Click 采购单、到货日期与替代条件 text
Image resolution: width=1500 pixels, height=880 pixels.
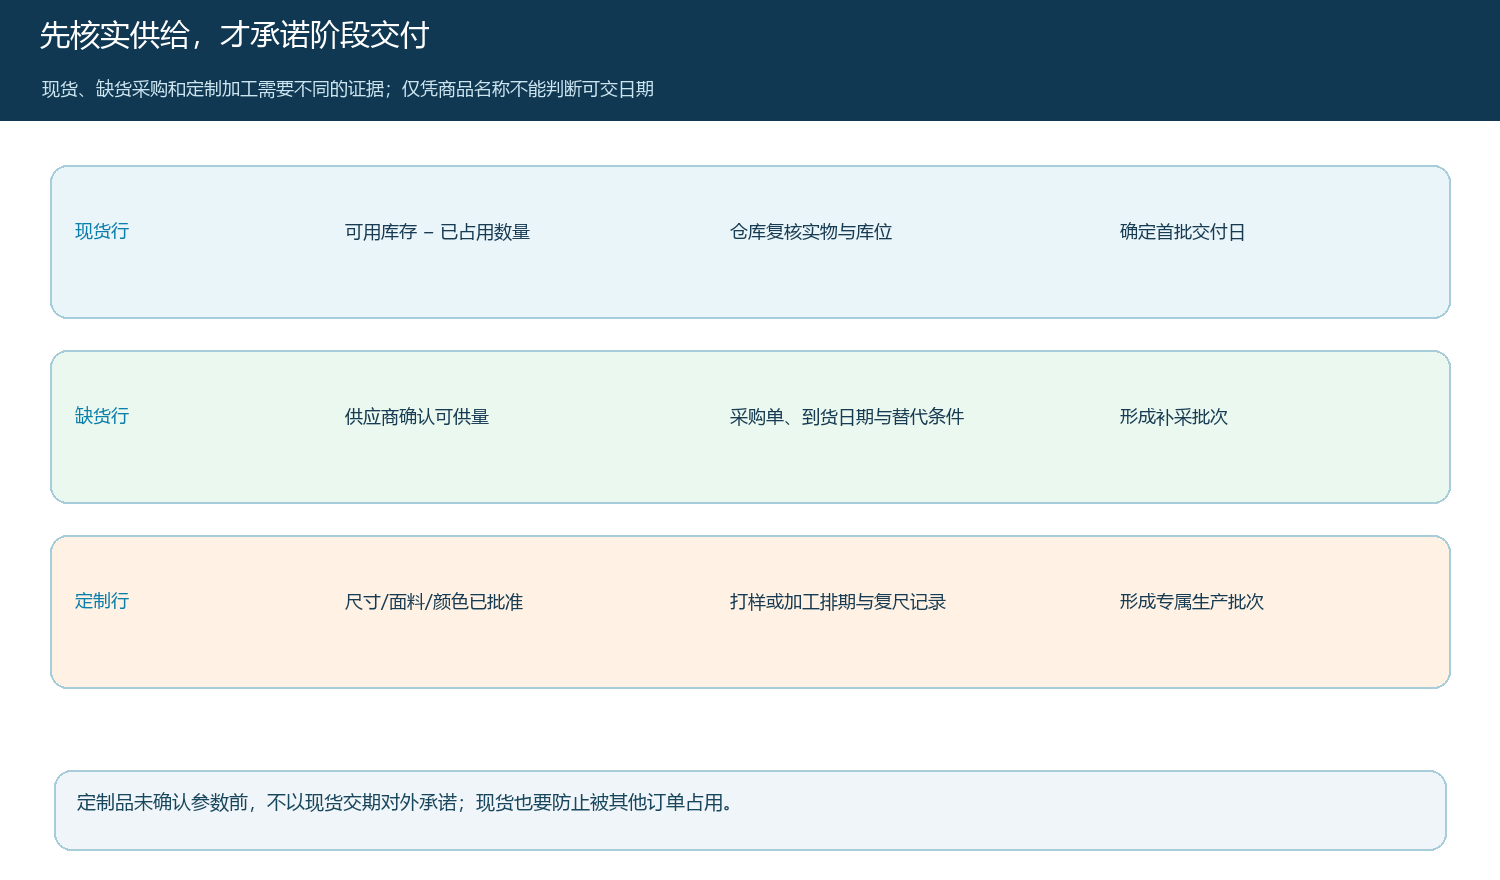[x=847, y=417]
